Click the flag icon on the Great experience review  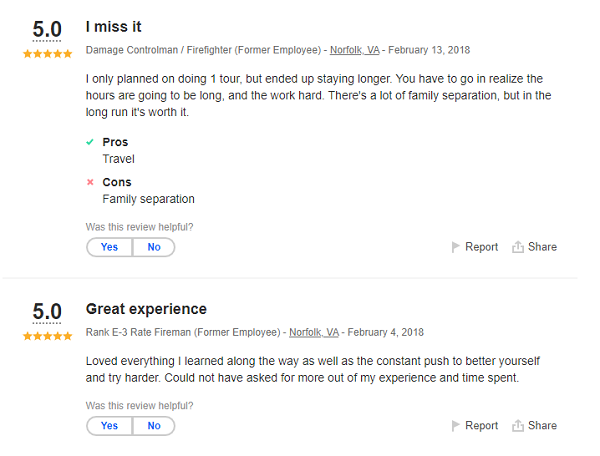456,425
